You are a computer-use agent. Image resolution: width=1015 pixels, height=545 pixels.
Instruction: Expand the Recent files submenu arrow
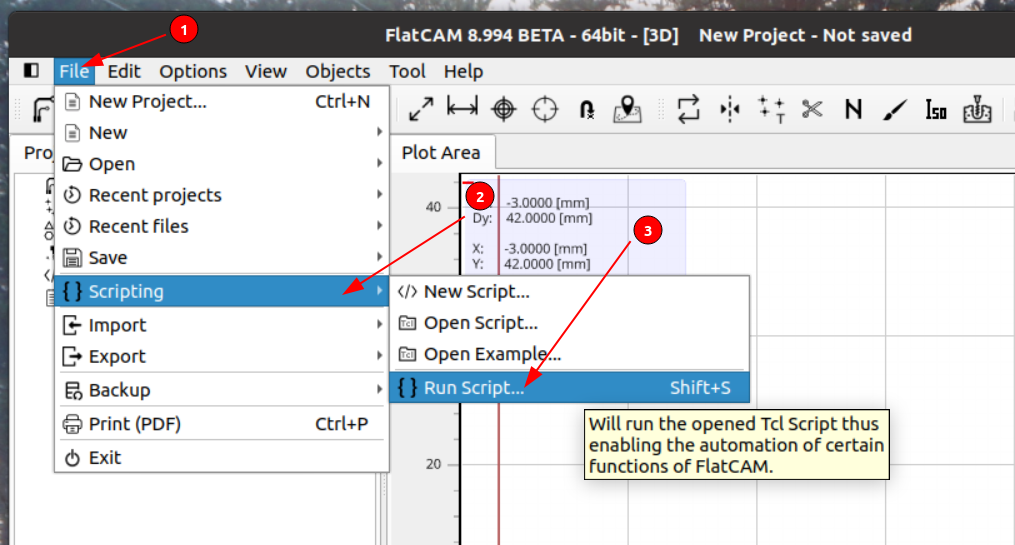(379, 225)
